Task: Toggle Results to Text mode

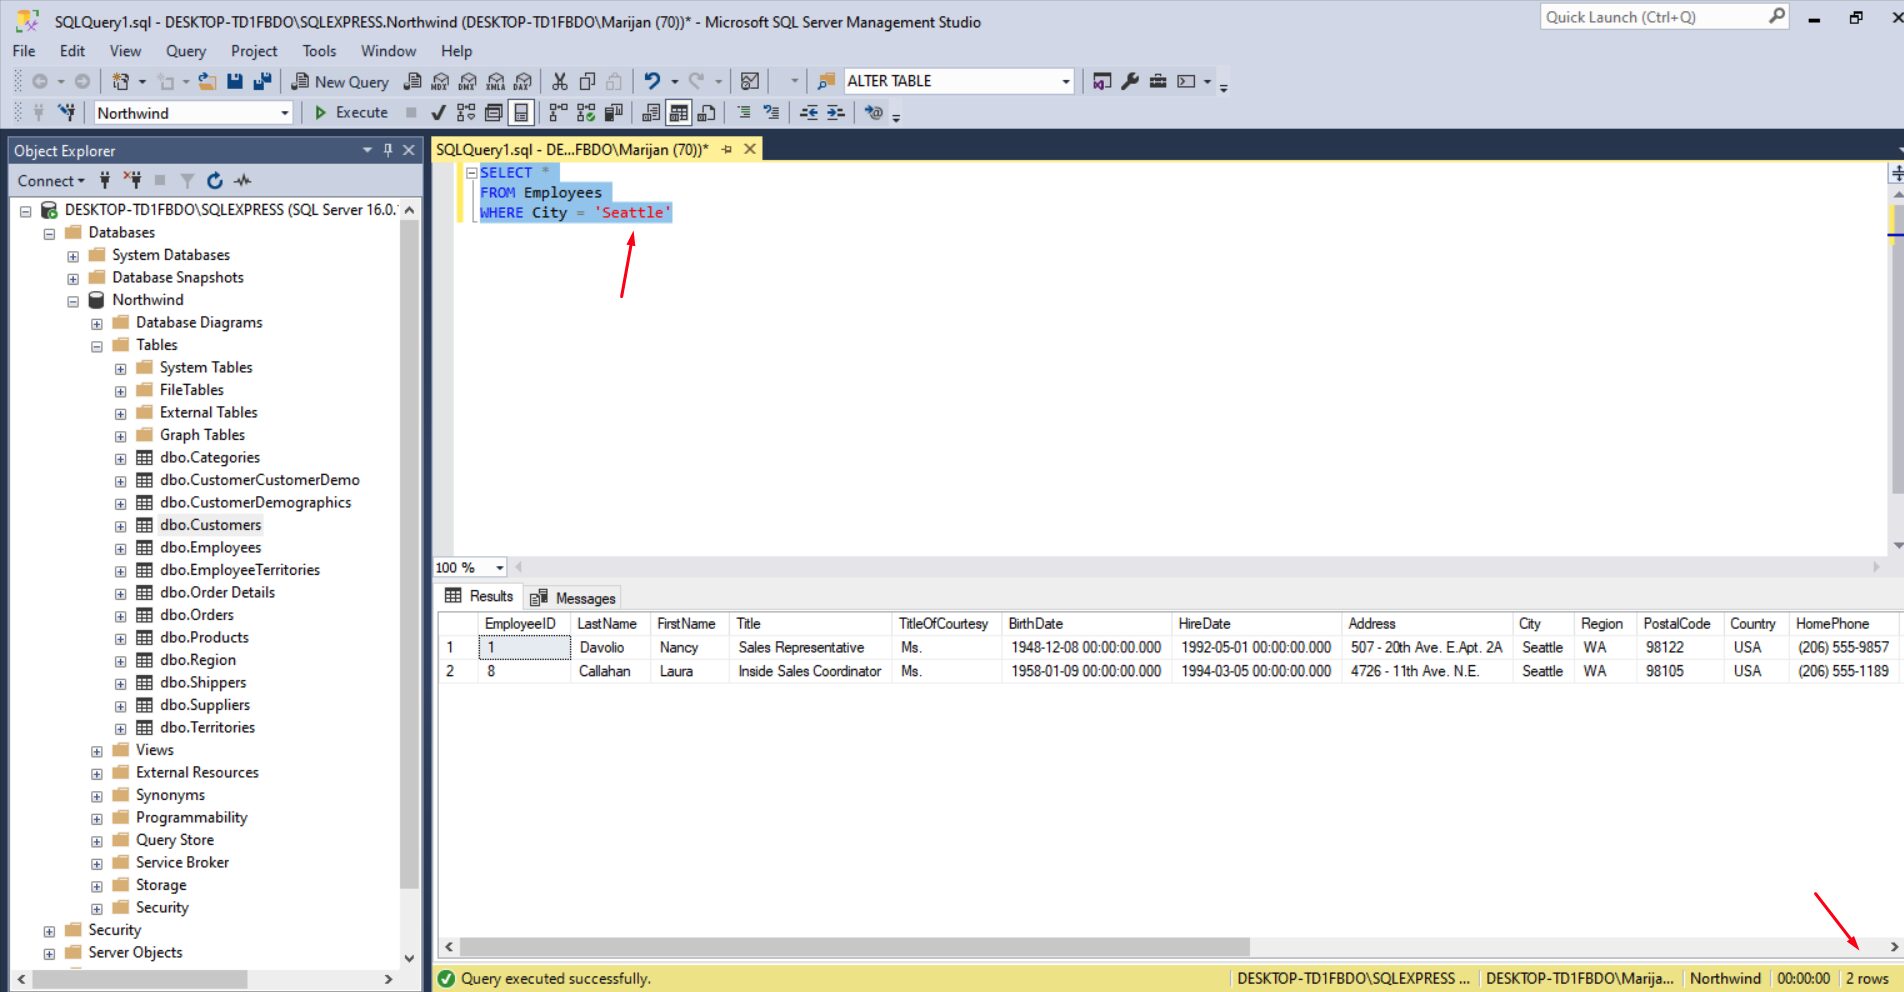Action: 652,113
